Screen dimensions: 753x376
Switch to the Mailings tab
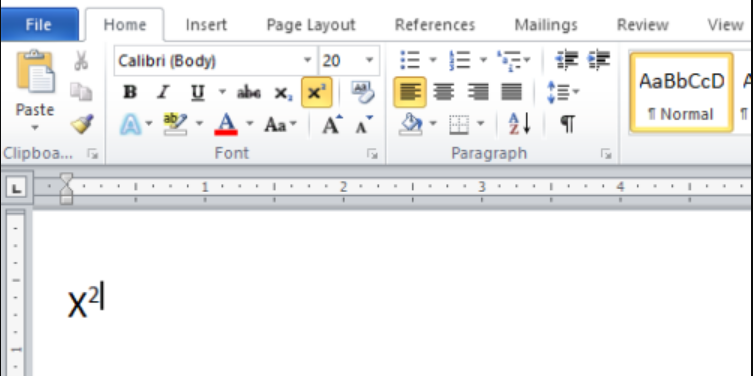tap(546, 25)
